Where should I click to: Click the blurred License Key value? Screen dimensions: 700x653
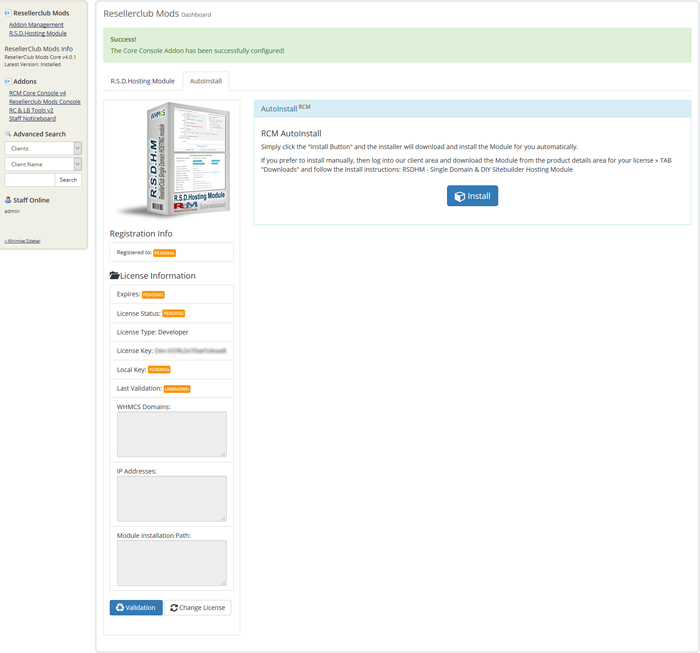pyautogui.click(x=190, y=351)
